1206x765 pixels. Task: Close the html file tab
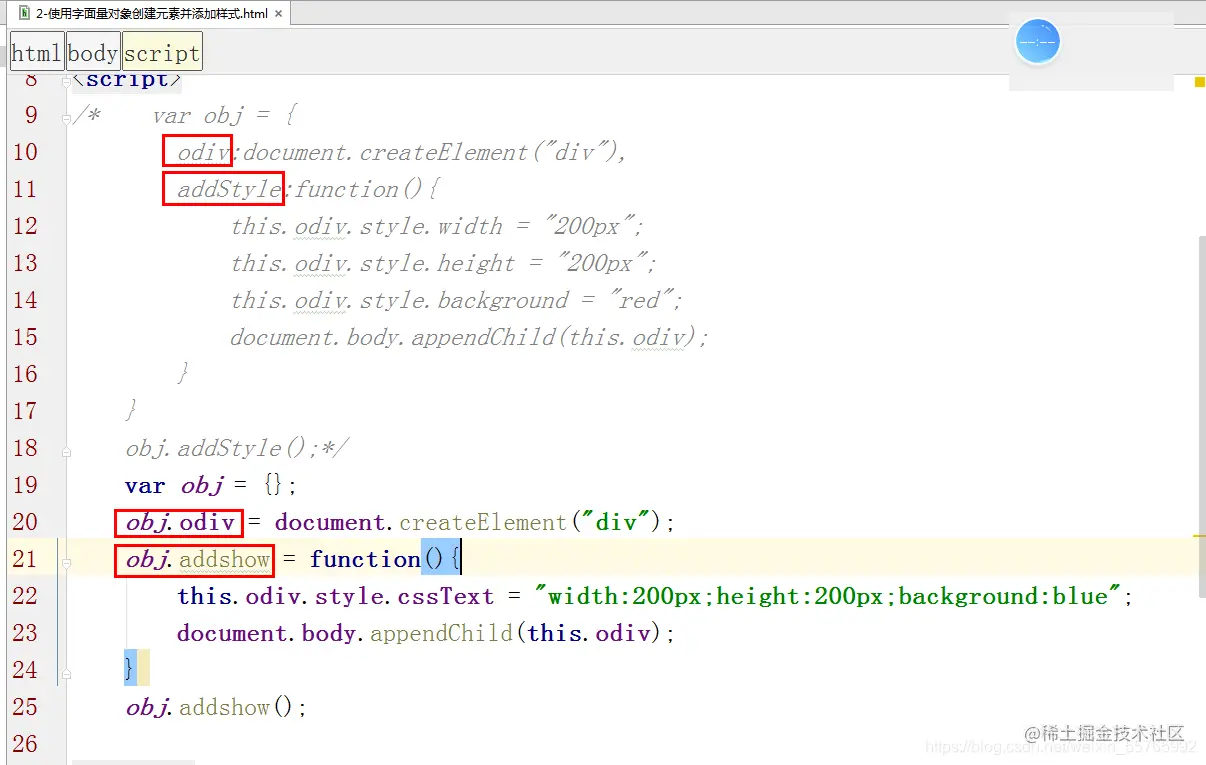pyautogui.click(x=277, y=14)
